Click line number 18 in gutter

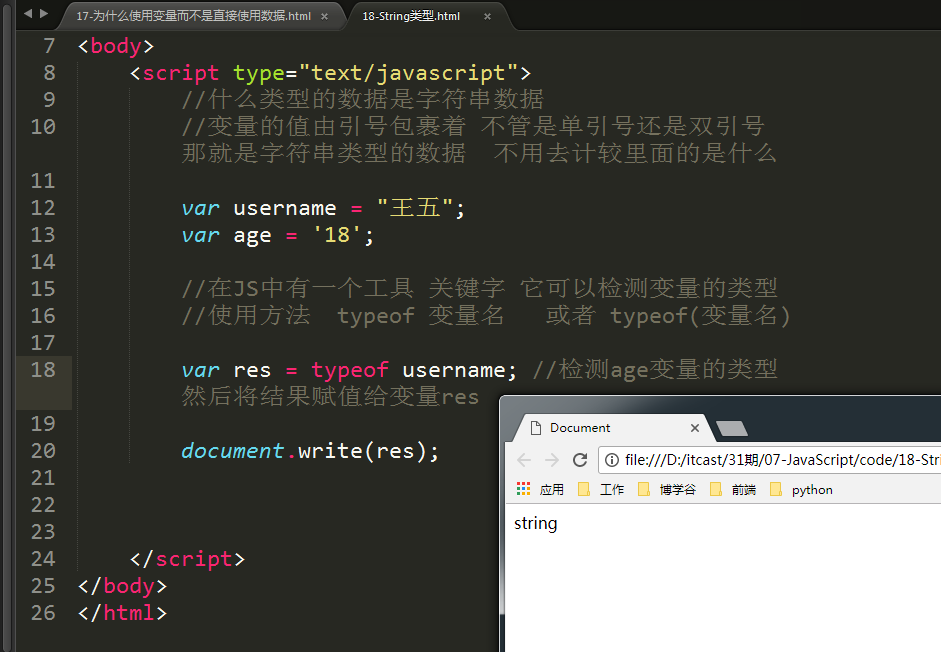point(43,370)
